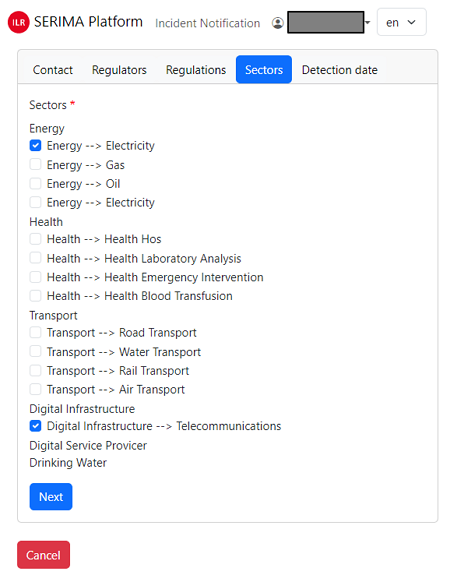Go to the Detection date tab
The height and width of the screenshot is (582, 450).
coord(339,70)
